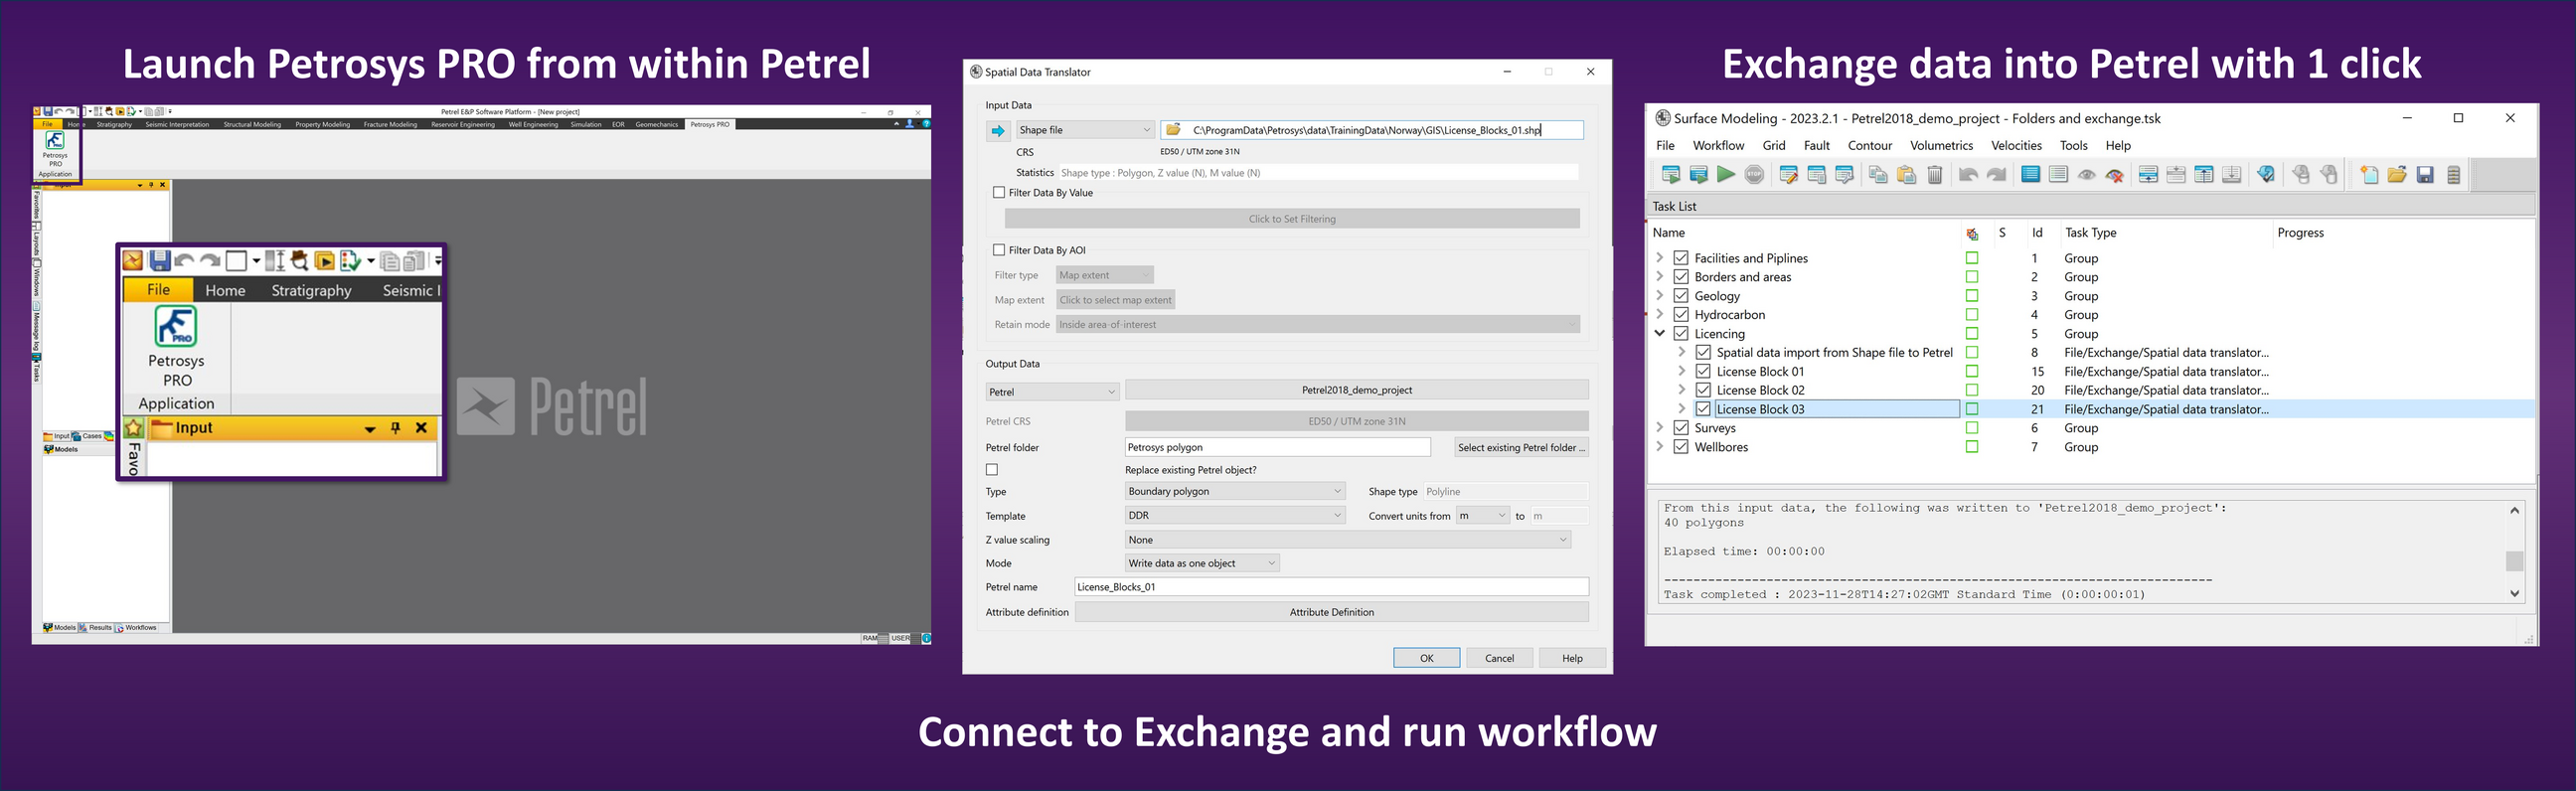Click the undo arrow in Surface Modeling toolbar

(x=1968, y=175)
